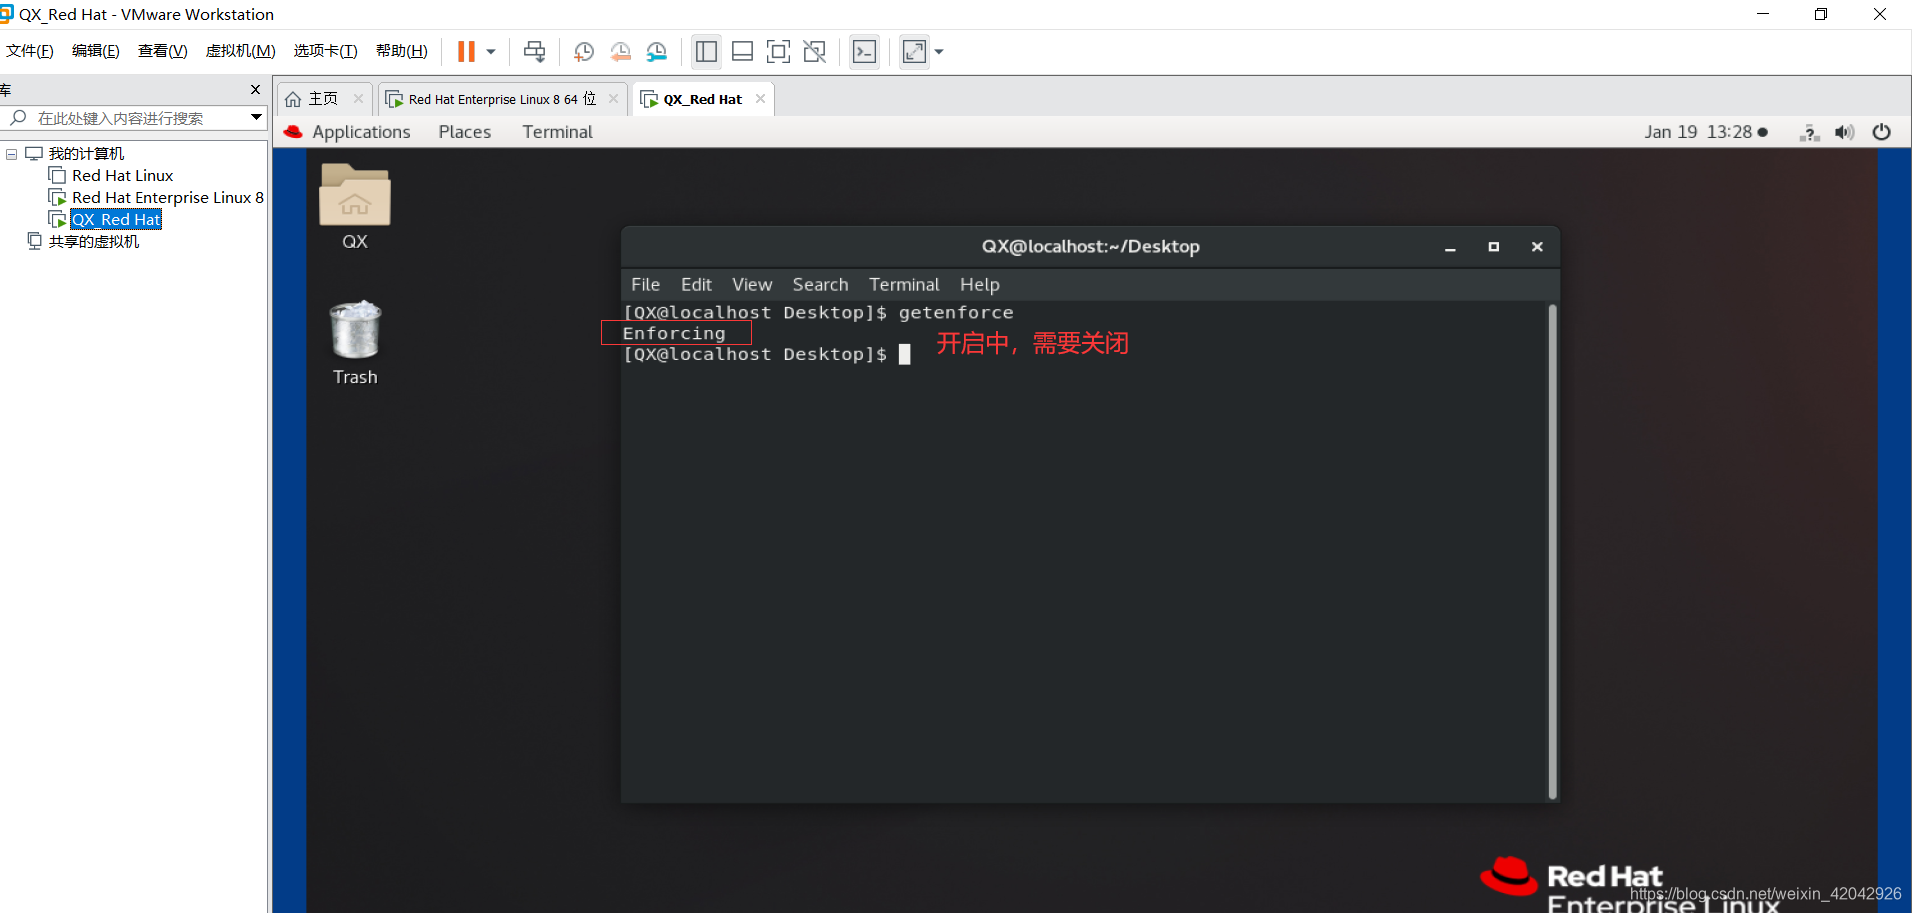Close the library panel
Image resolution: width=1912 pixels, height=913 pixels.
[255, 90]
